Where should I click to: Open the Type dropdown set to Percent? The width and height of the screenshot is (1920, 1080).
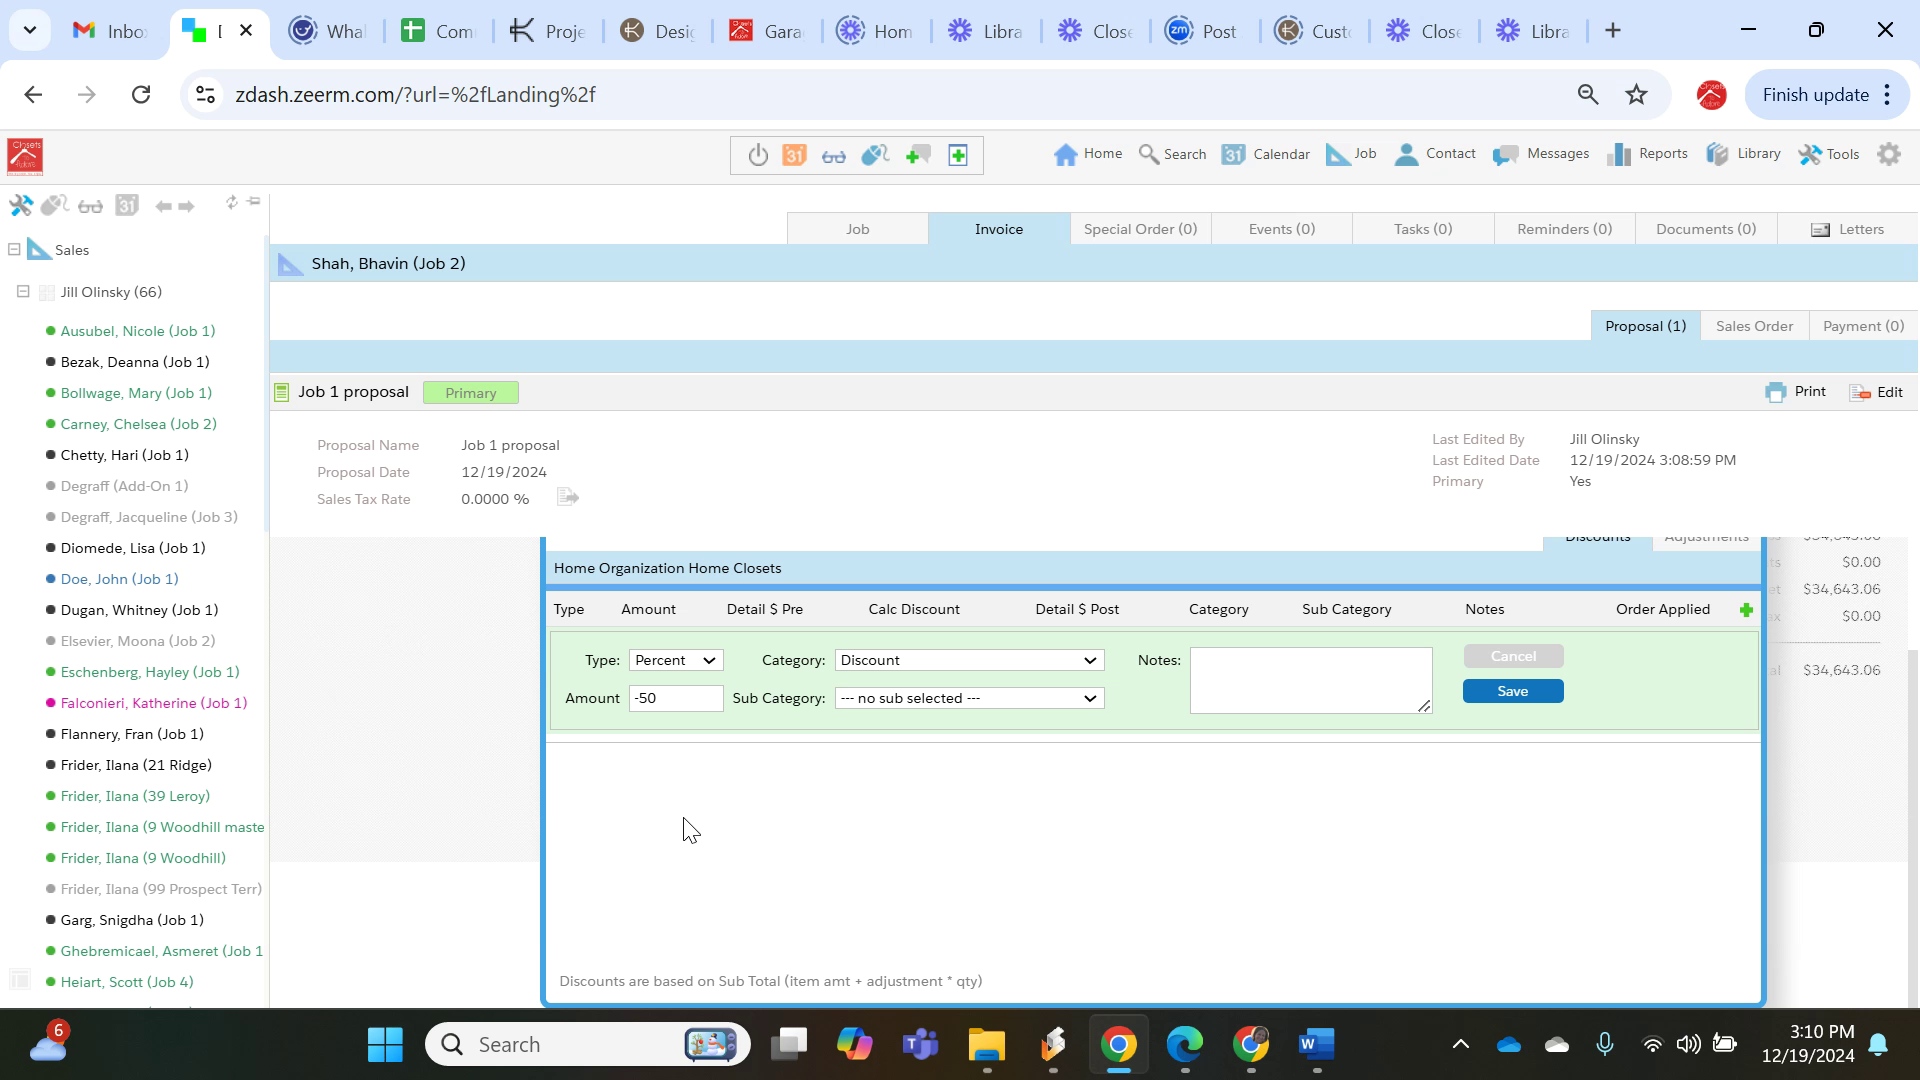coord(676,661)
